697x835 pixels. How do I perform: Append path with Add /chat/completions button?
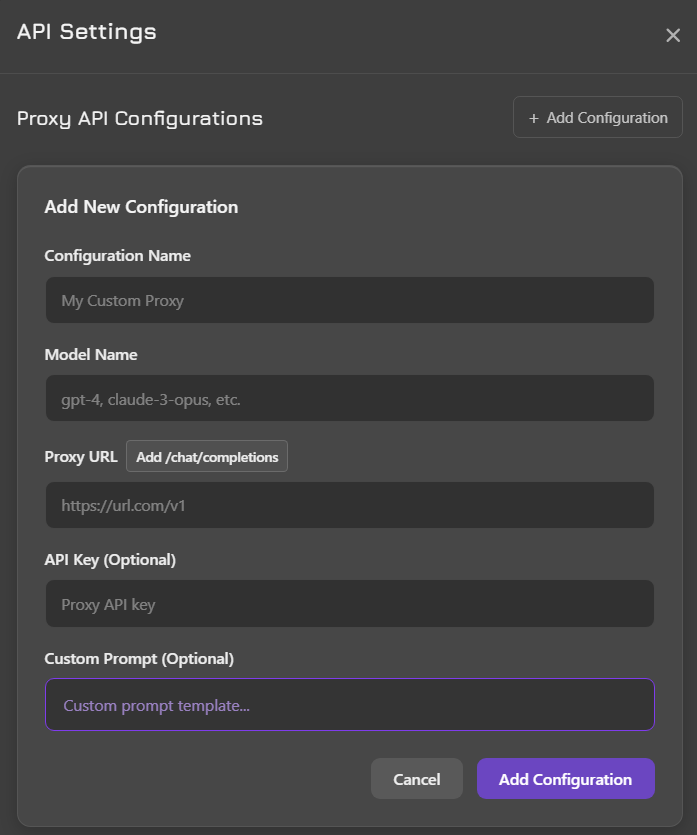click(x=207, y=457)
